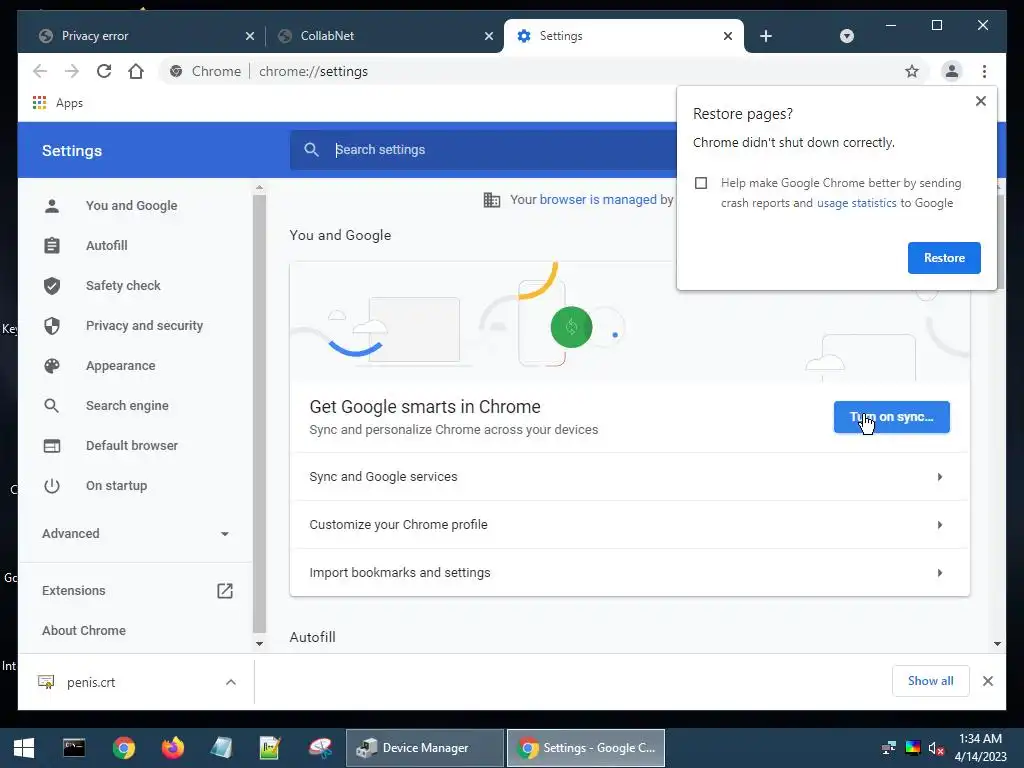1024x768 pixels.
Task: Click the Restore button
Action: click(x=944, y=258)
